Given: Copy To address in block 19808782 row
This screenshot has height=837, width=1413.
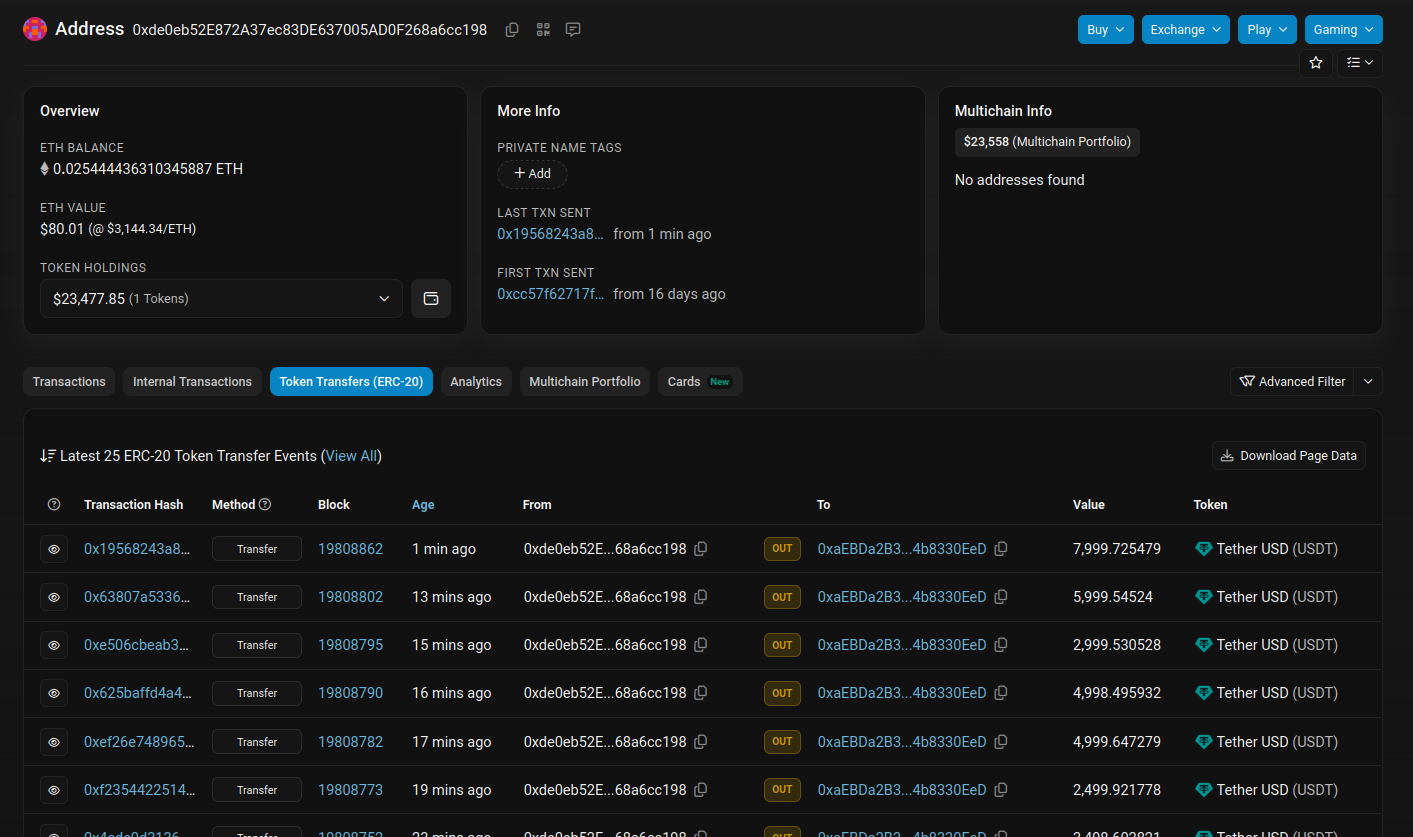Looking at the screenshot, I should point(1001,742).
